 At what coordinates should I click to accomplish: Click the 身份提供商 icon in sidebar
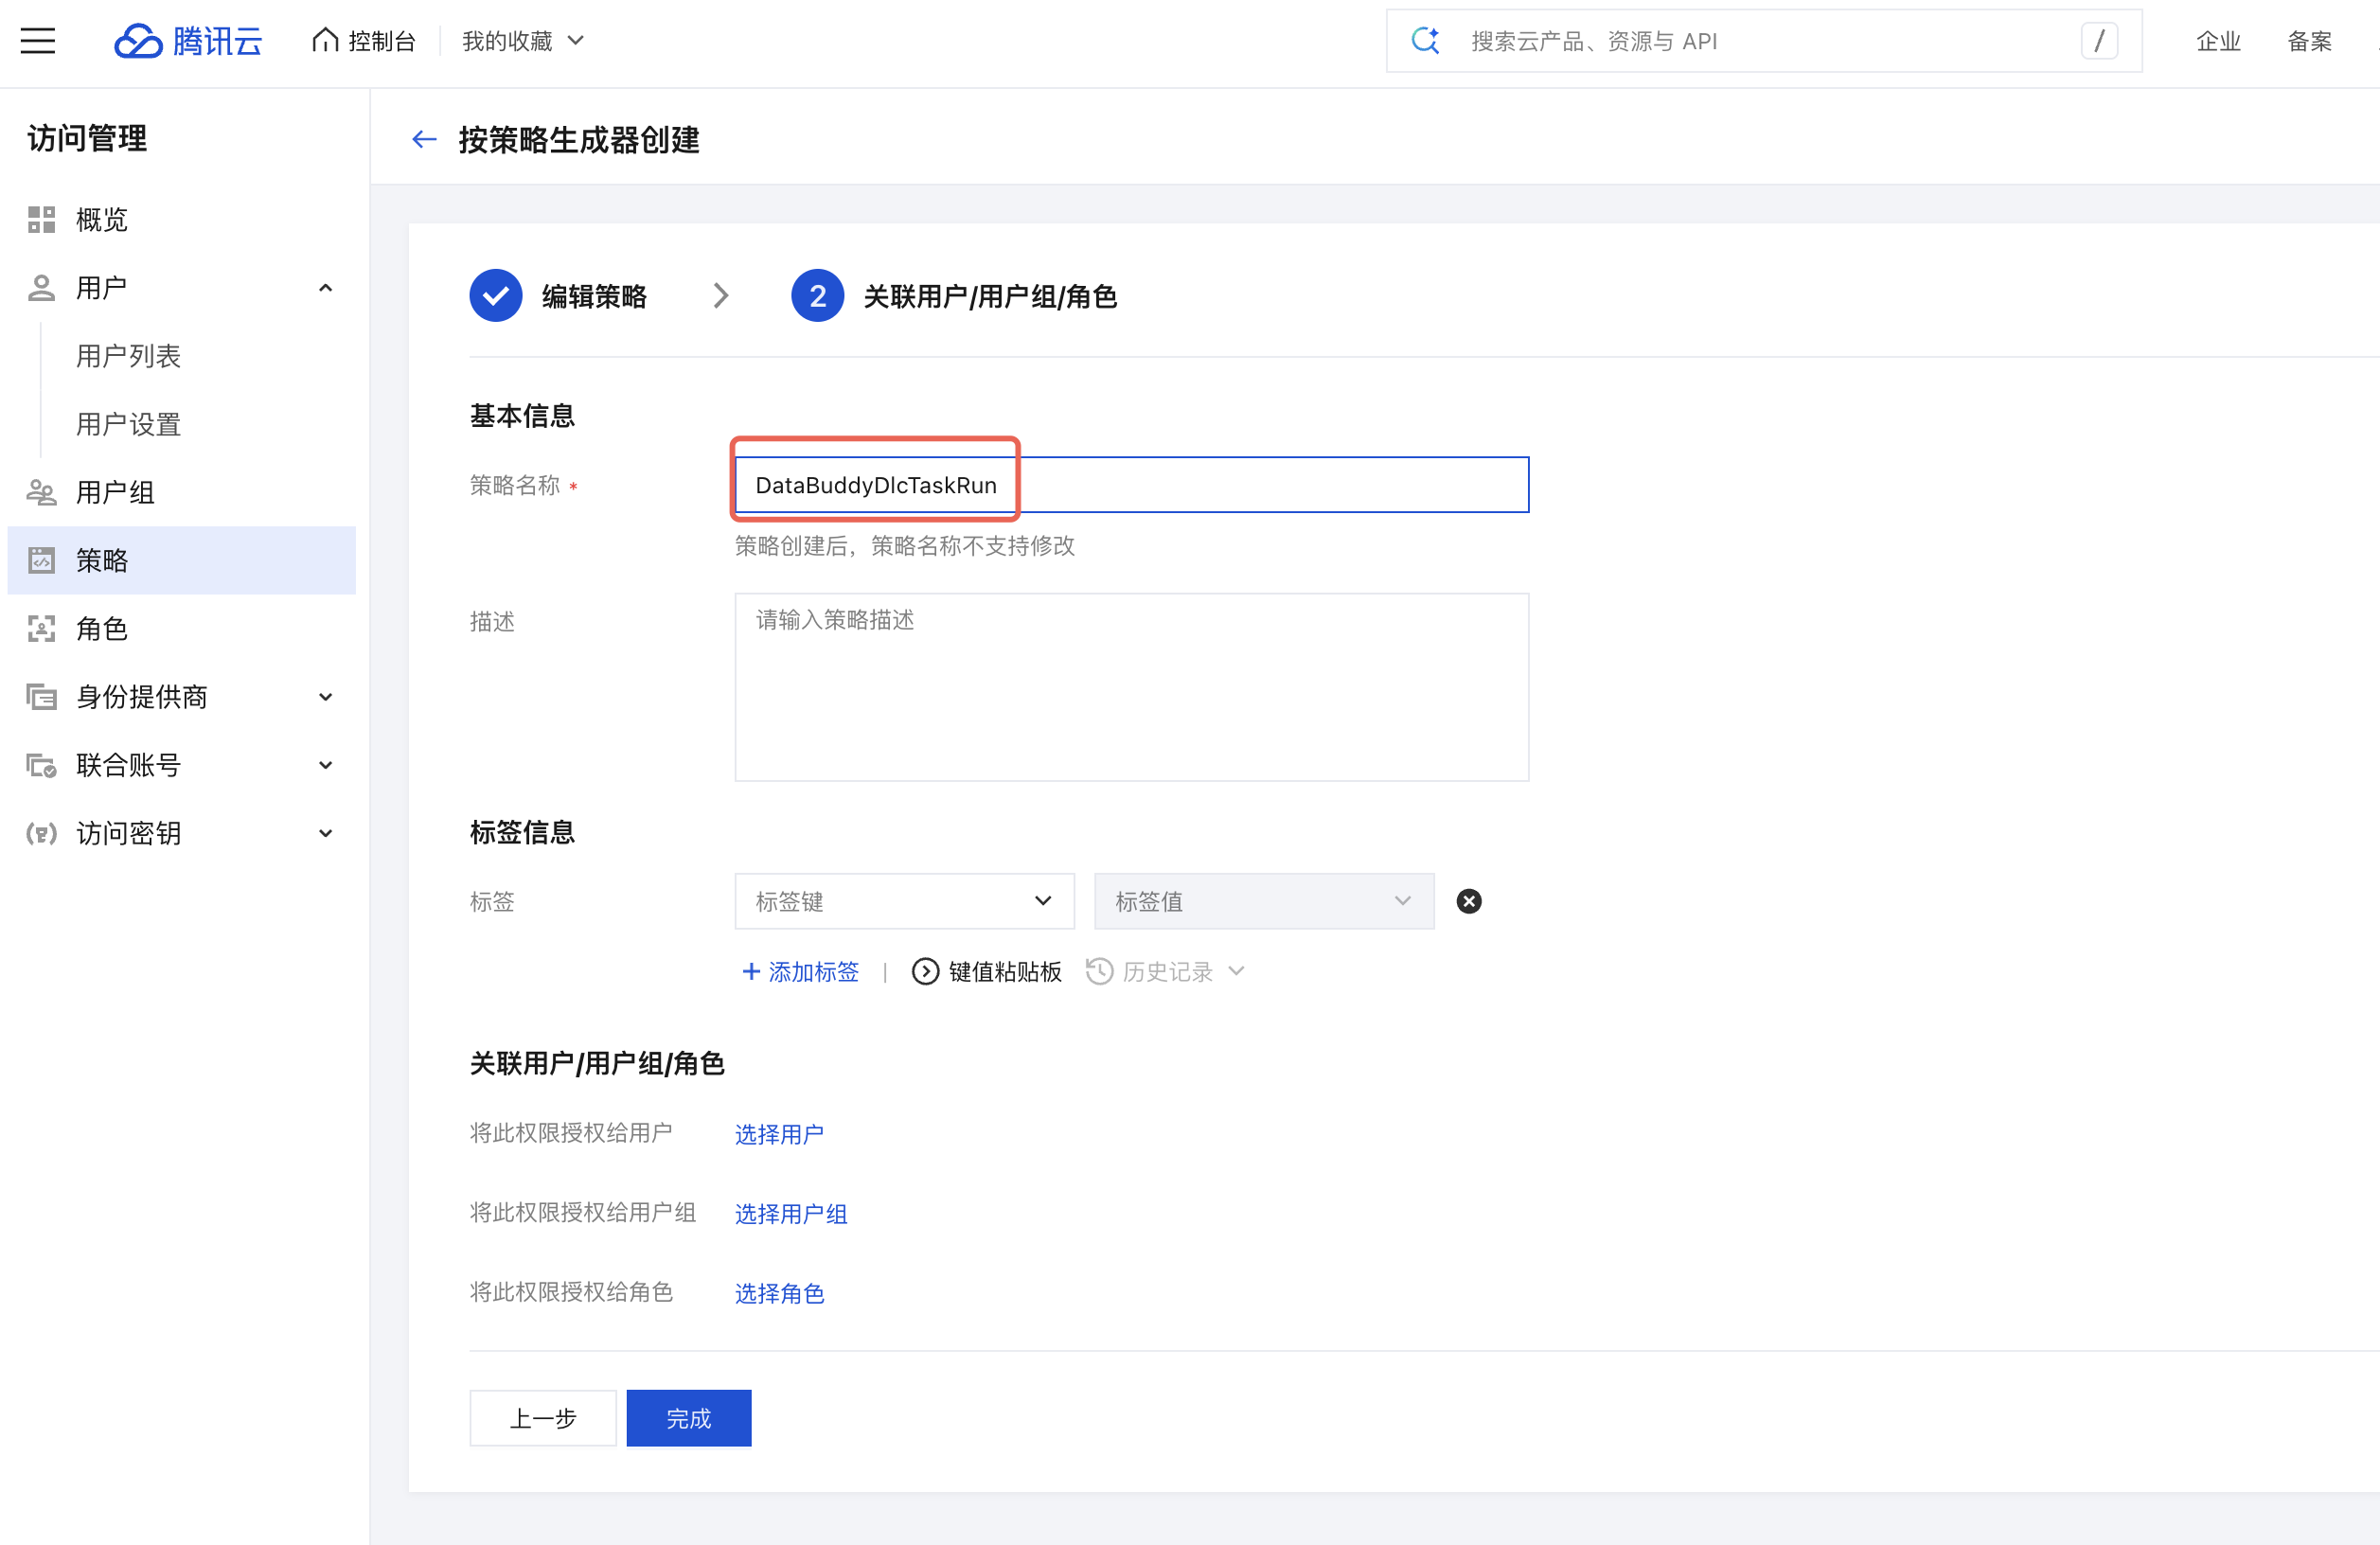click(x=41, y=697)
